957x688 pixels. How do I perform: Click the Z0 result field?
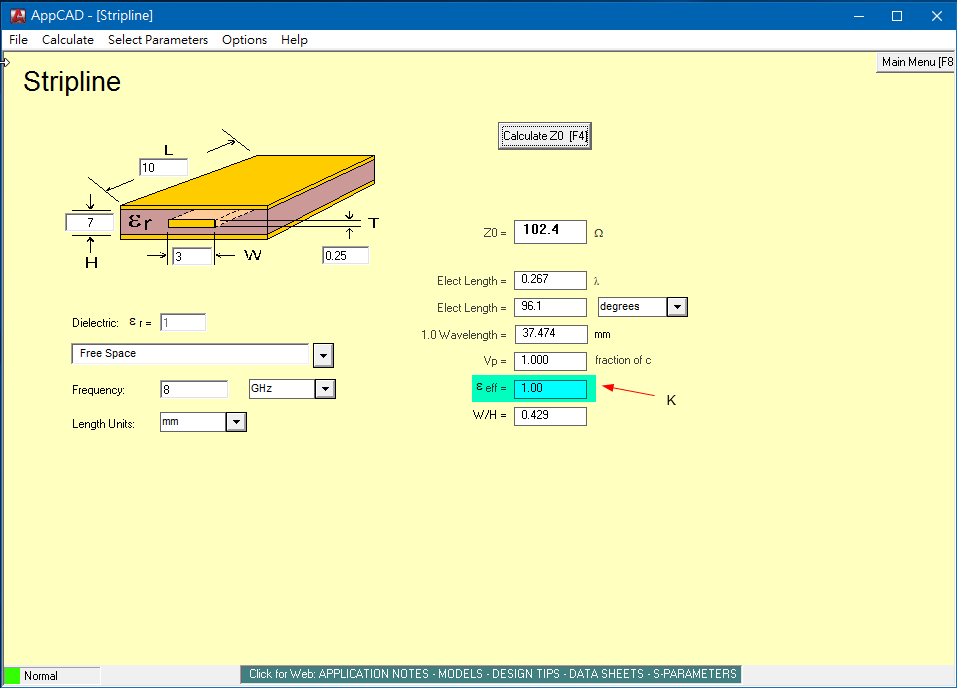pyautogui.click(x=551, y=232)
